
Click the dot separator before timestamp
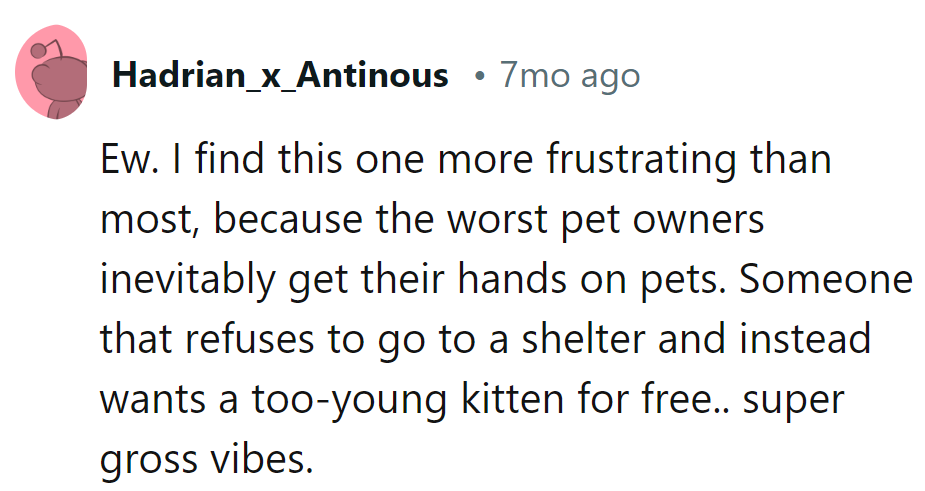481,76
